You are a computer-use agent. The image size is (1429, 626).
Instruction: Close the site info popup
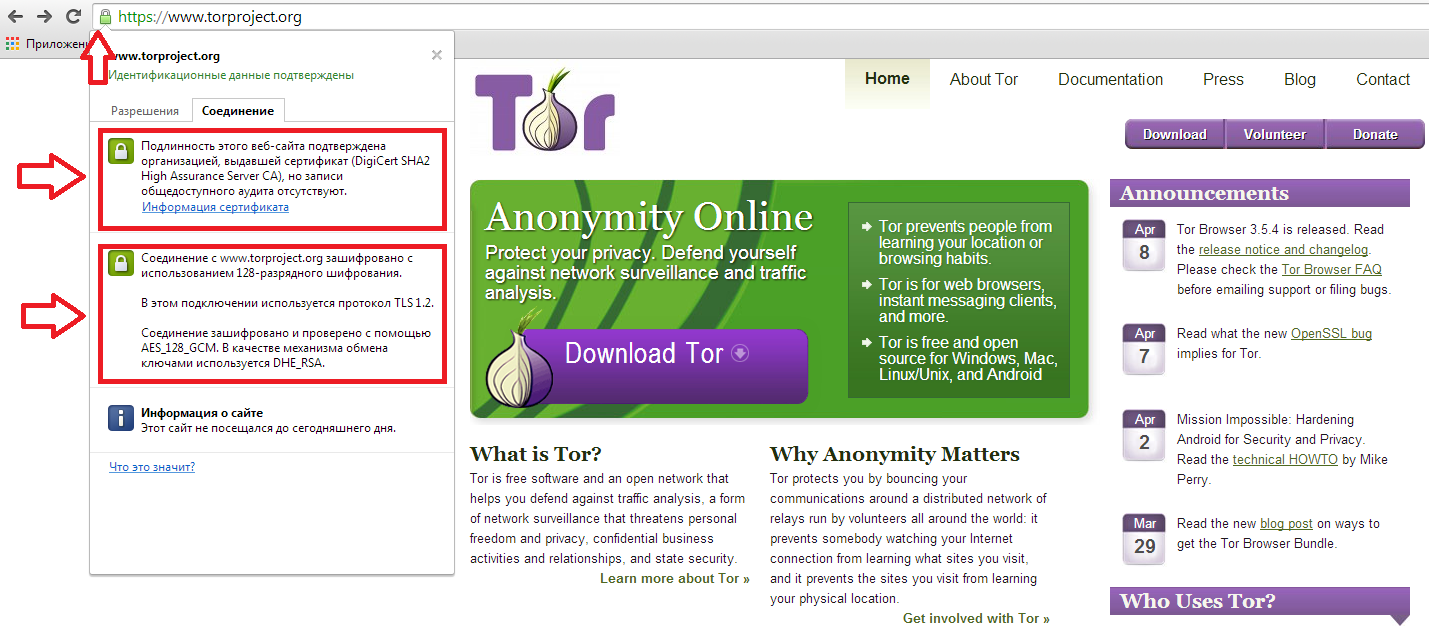(436, 56)
